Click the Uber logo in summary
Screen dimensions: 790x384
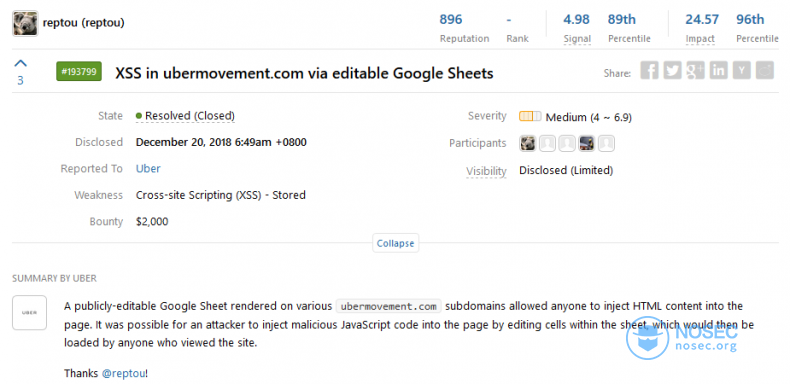click(x=30, y=312)
